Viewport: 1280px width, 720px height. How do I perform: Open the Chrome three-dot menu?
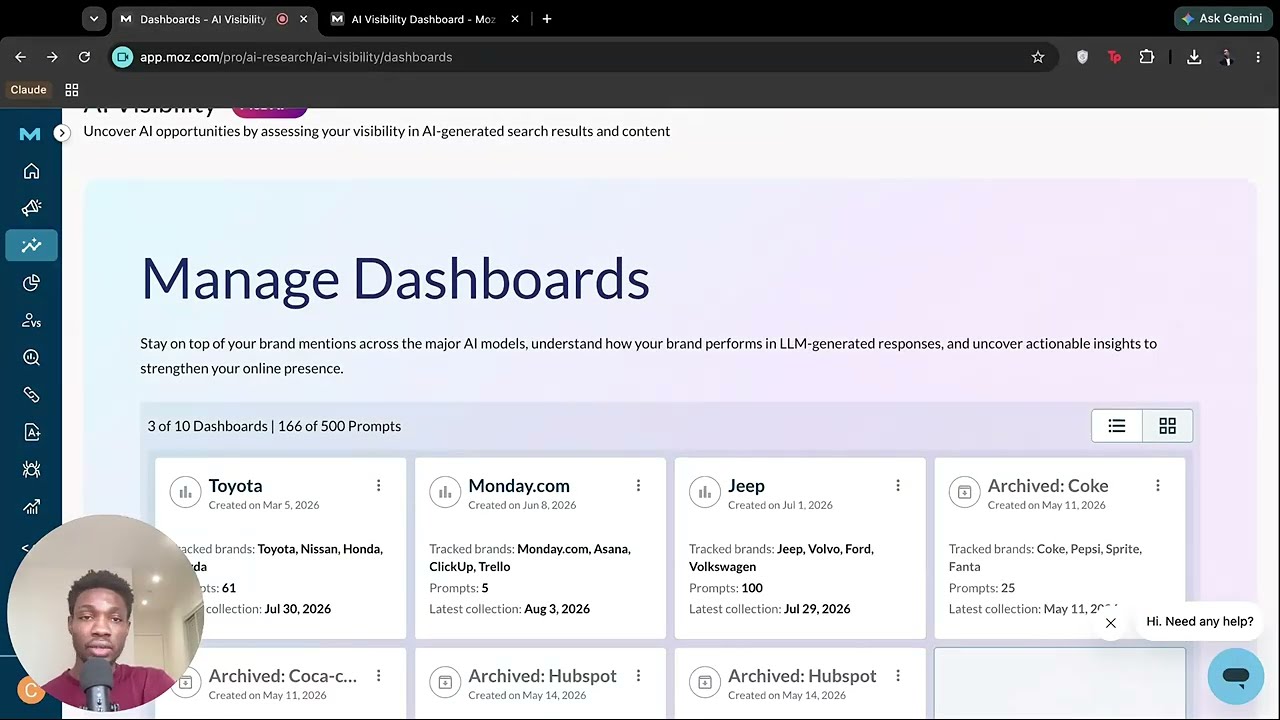point(1258,57)
